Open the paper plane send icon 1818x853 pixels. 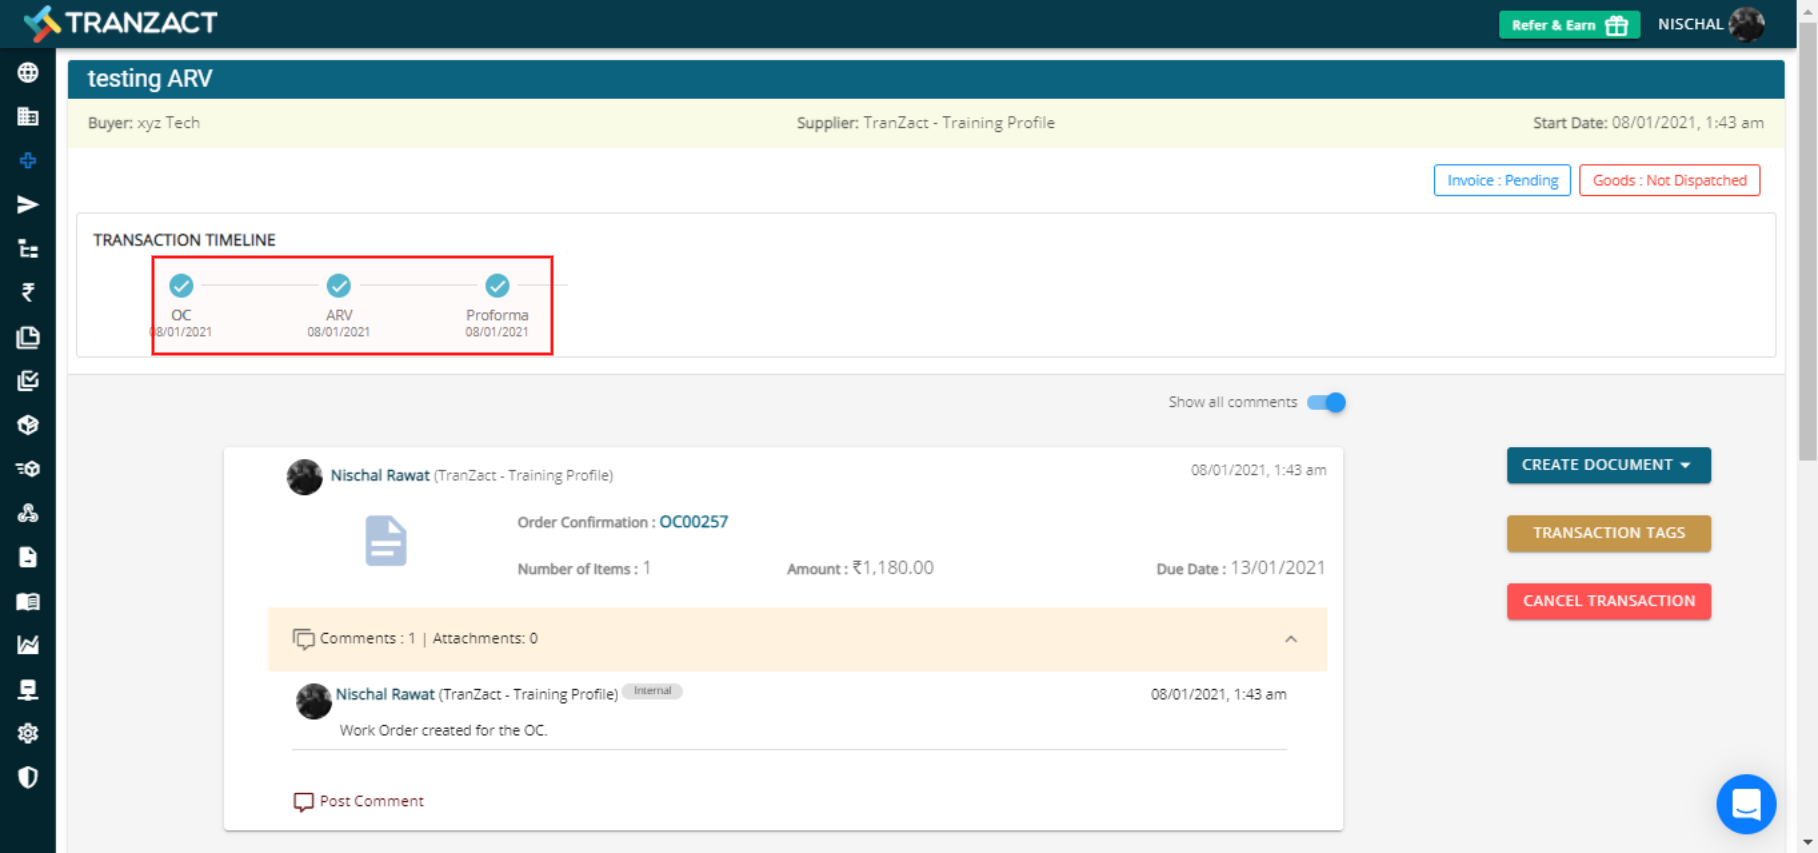click(x=28, y=205)
